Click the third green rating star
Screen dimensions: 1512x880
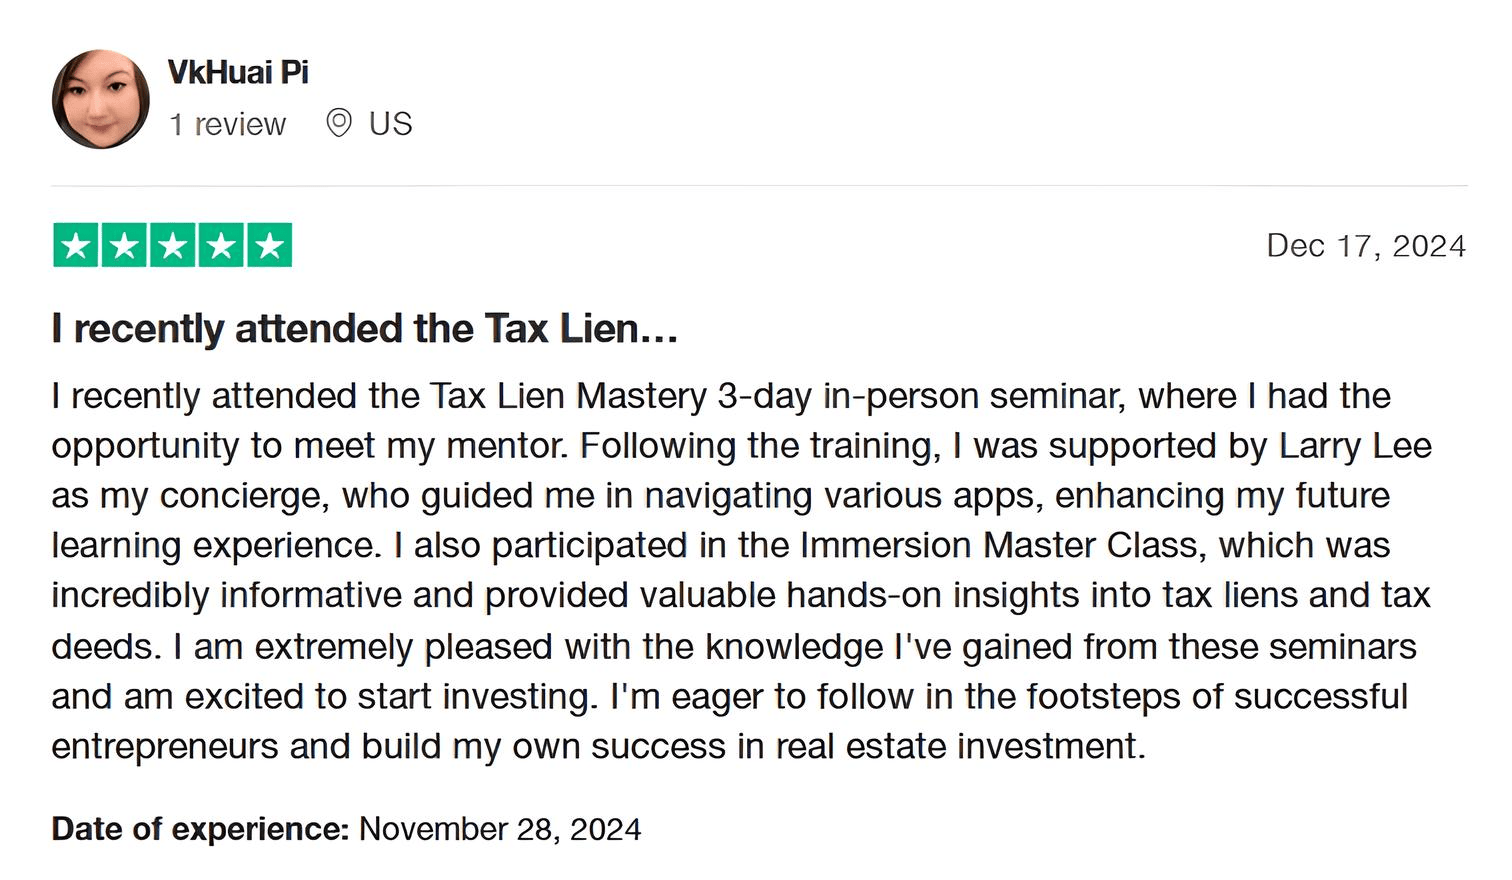[x=172, y=245]
